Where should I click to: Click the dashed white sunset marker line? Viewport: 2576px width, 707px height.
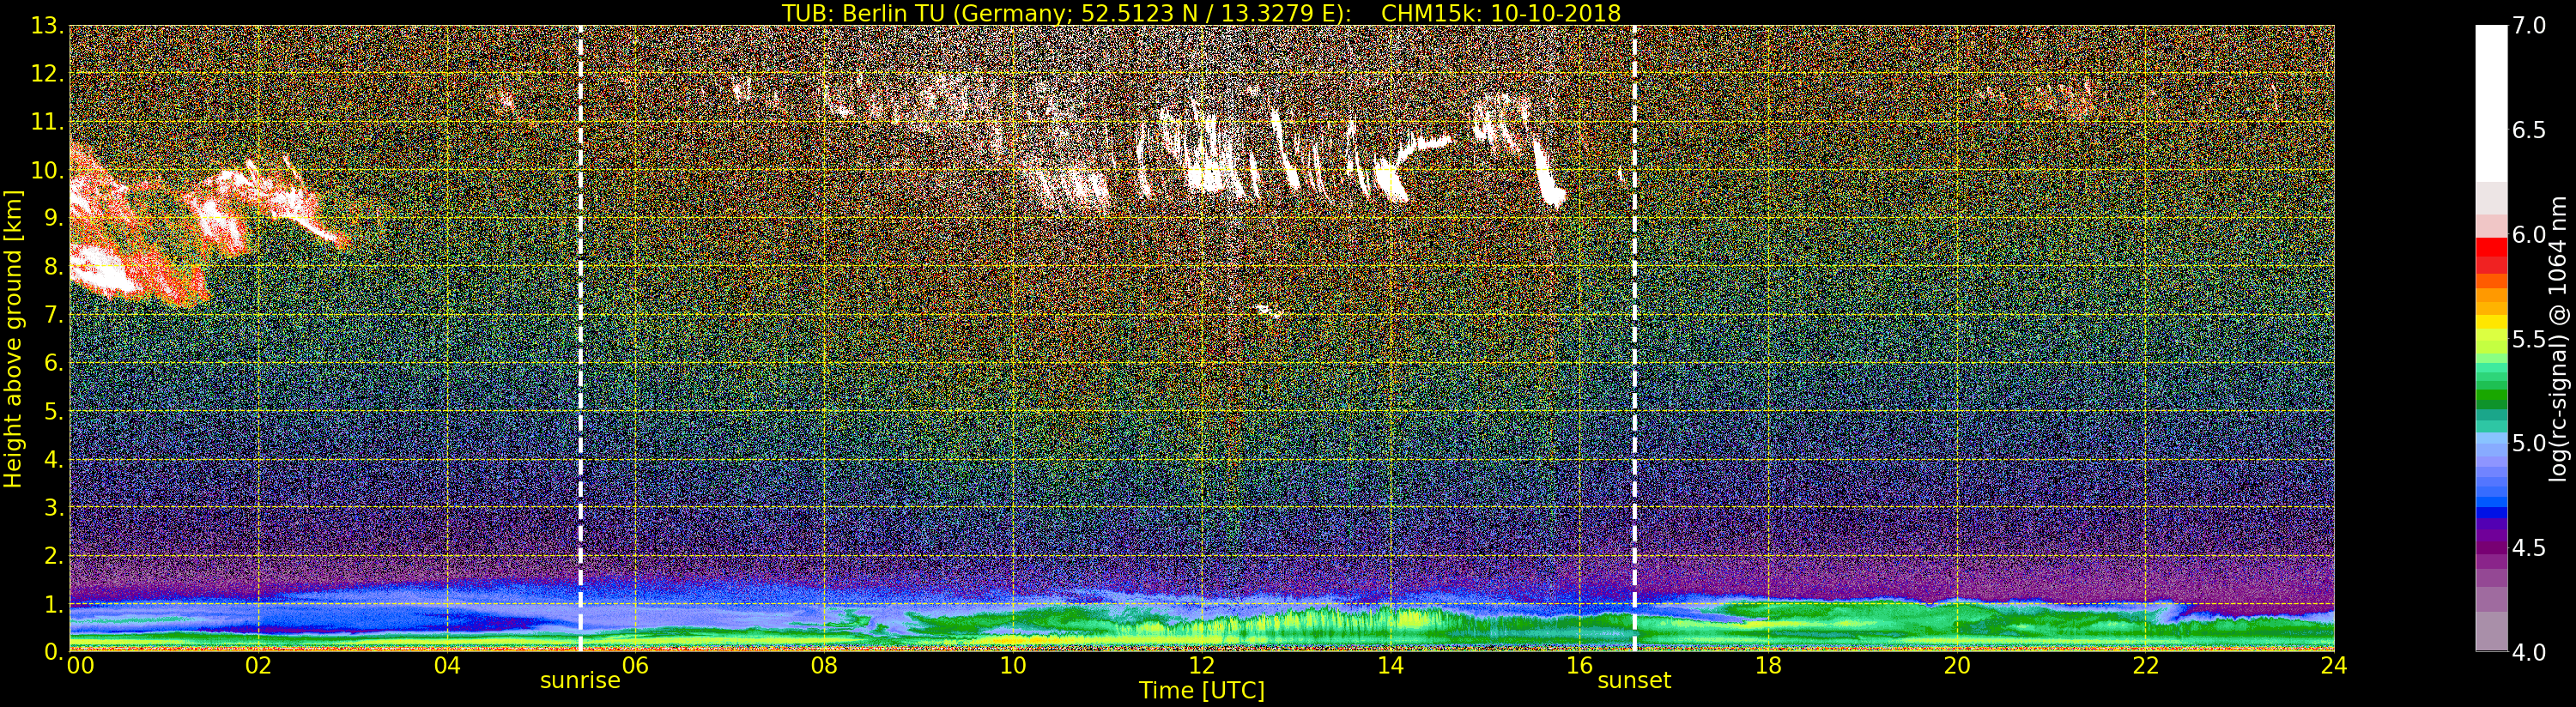pyautogui.click(x=1634, y=338)
